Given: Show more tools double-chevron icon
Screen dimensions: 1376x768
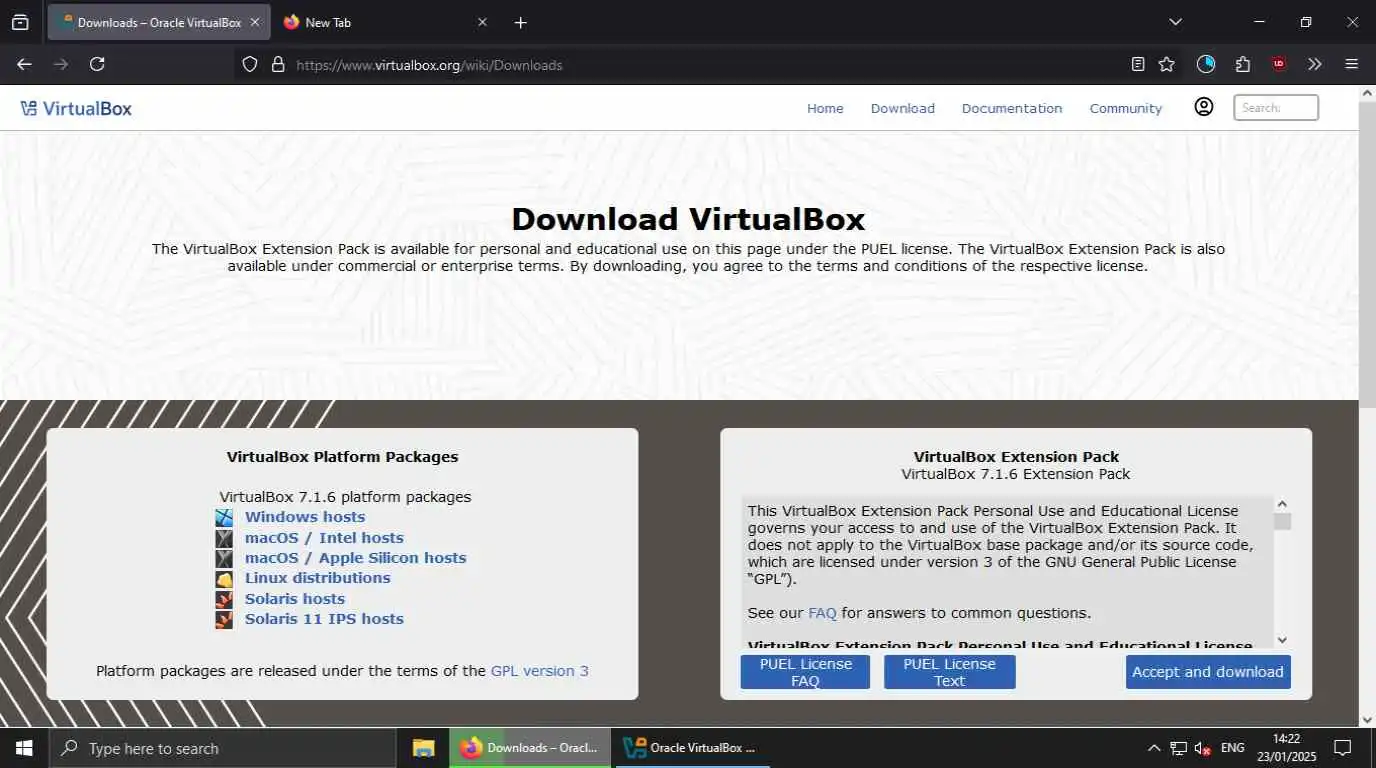Looking at the screenshot, I should tap(1315, 64).
